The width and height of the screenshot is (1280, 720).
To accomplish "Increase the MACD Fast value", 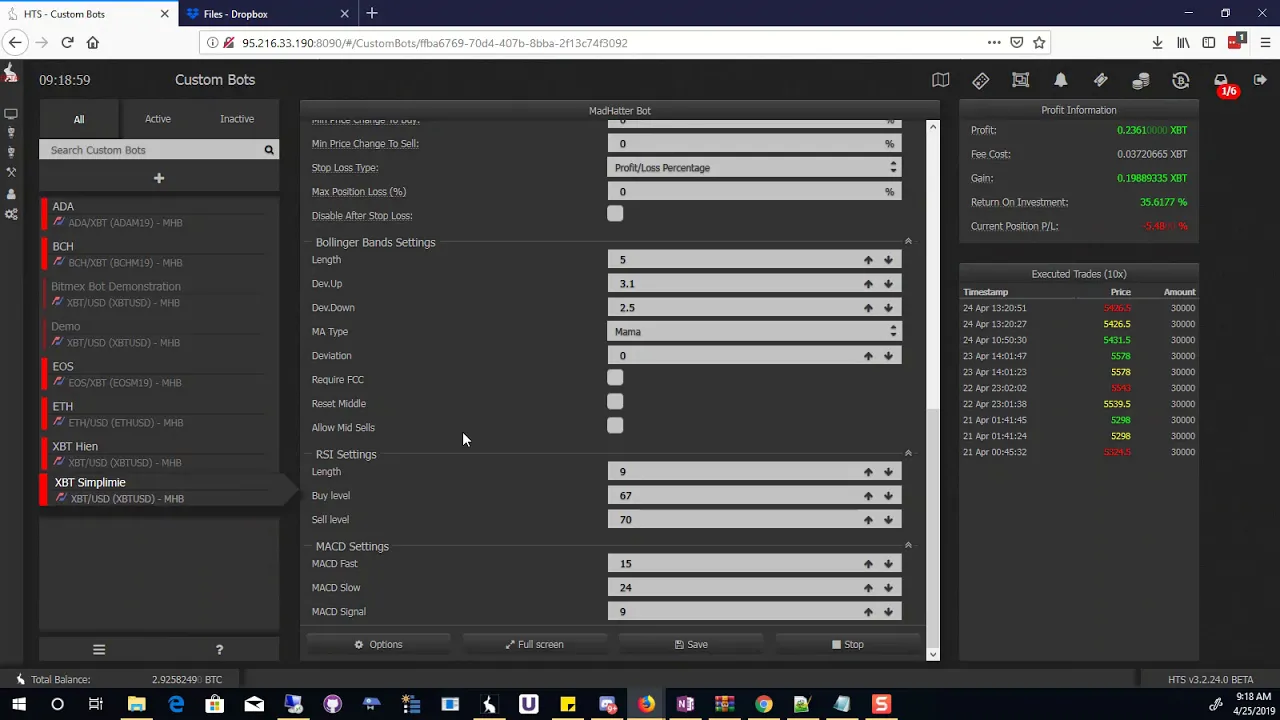I will coord(868,564).
